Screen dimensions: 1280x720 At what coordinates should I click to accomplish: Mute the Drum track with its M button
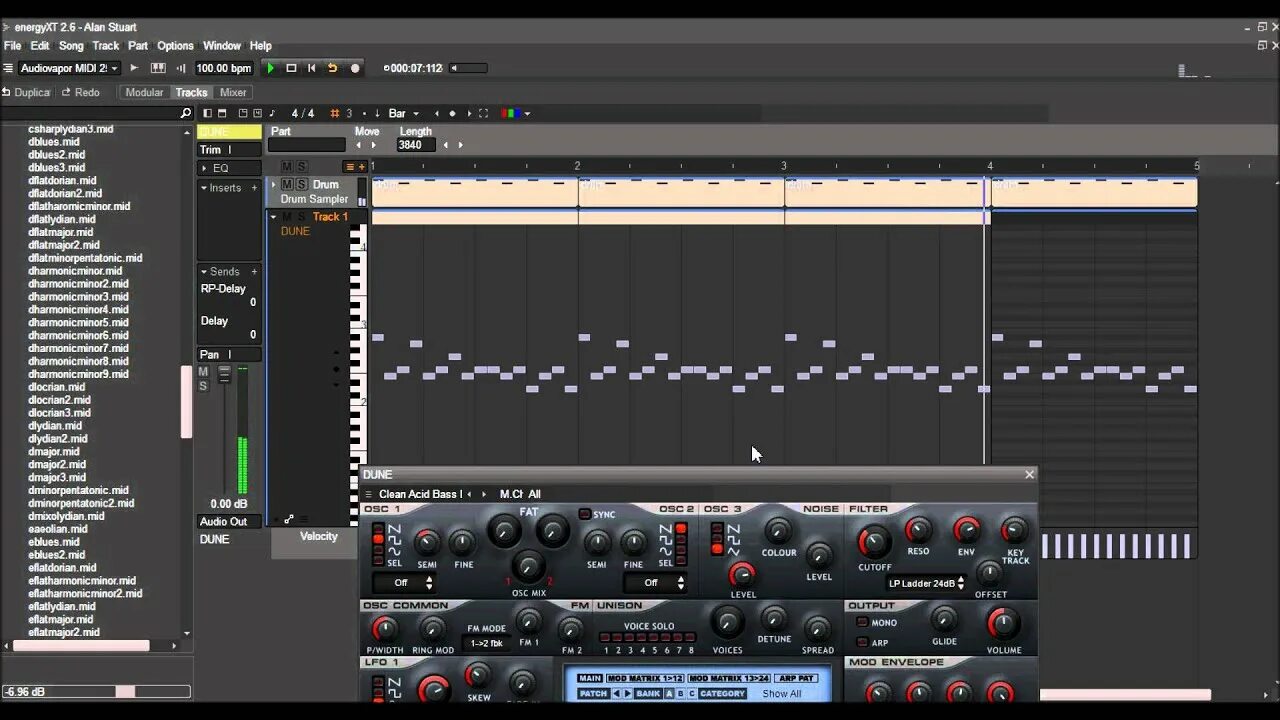point(288,184)
